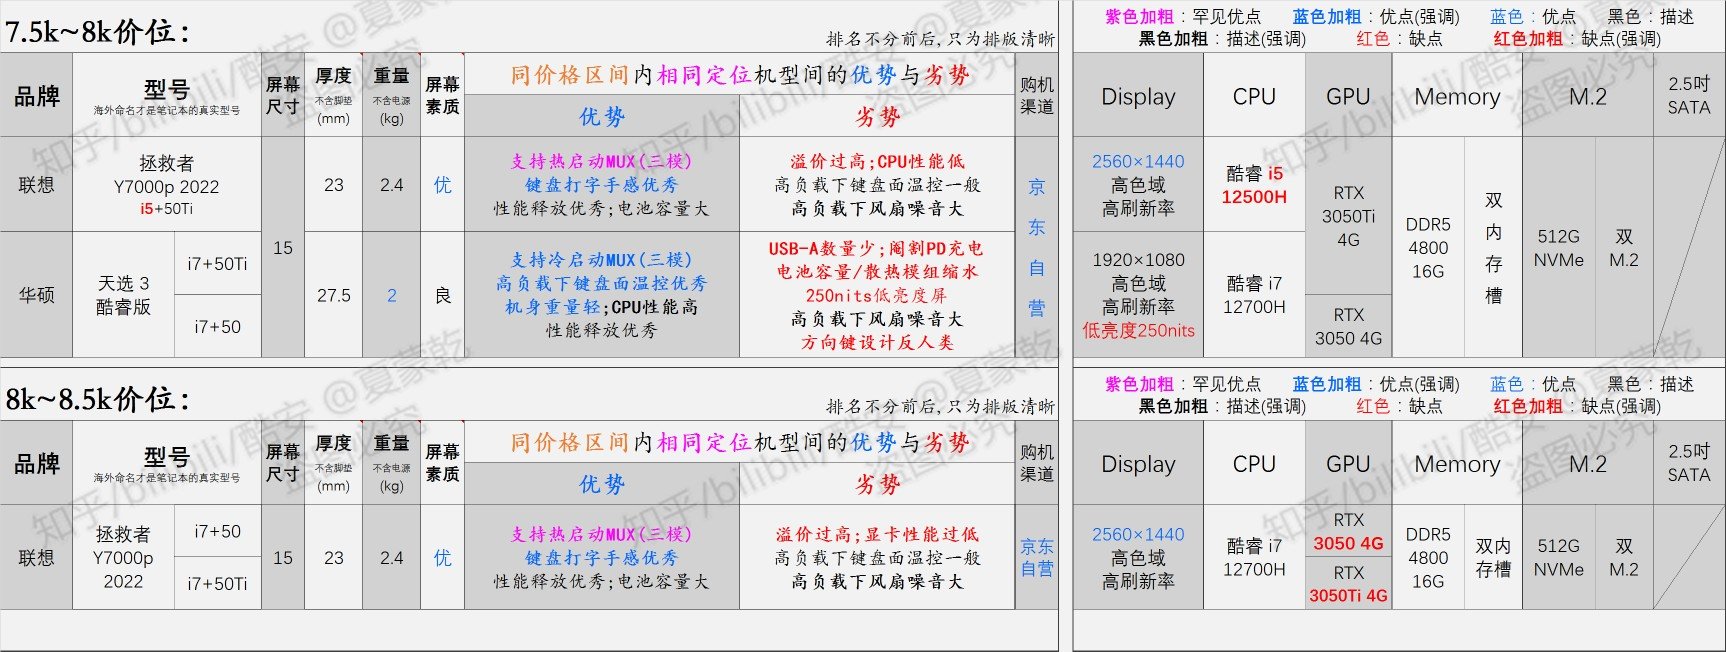Open the vertical 京东自营 purchase channel link
This screenshot has width=1726, height=652.
1037,247
